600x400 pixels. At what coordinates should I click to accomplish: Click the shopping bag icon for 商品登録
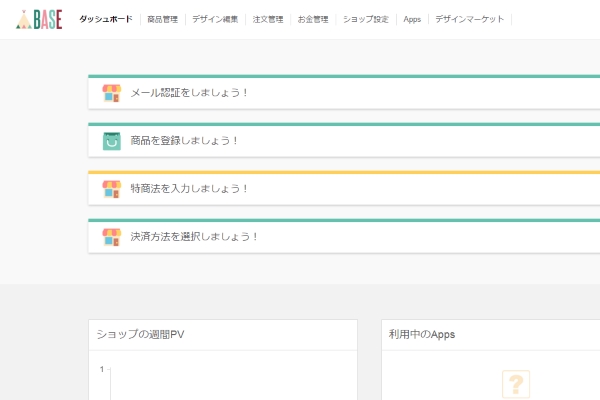[x=111, y=141]
